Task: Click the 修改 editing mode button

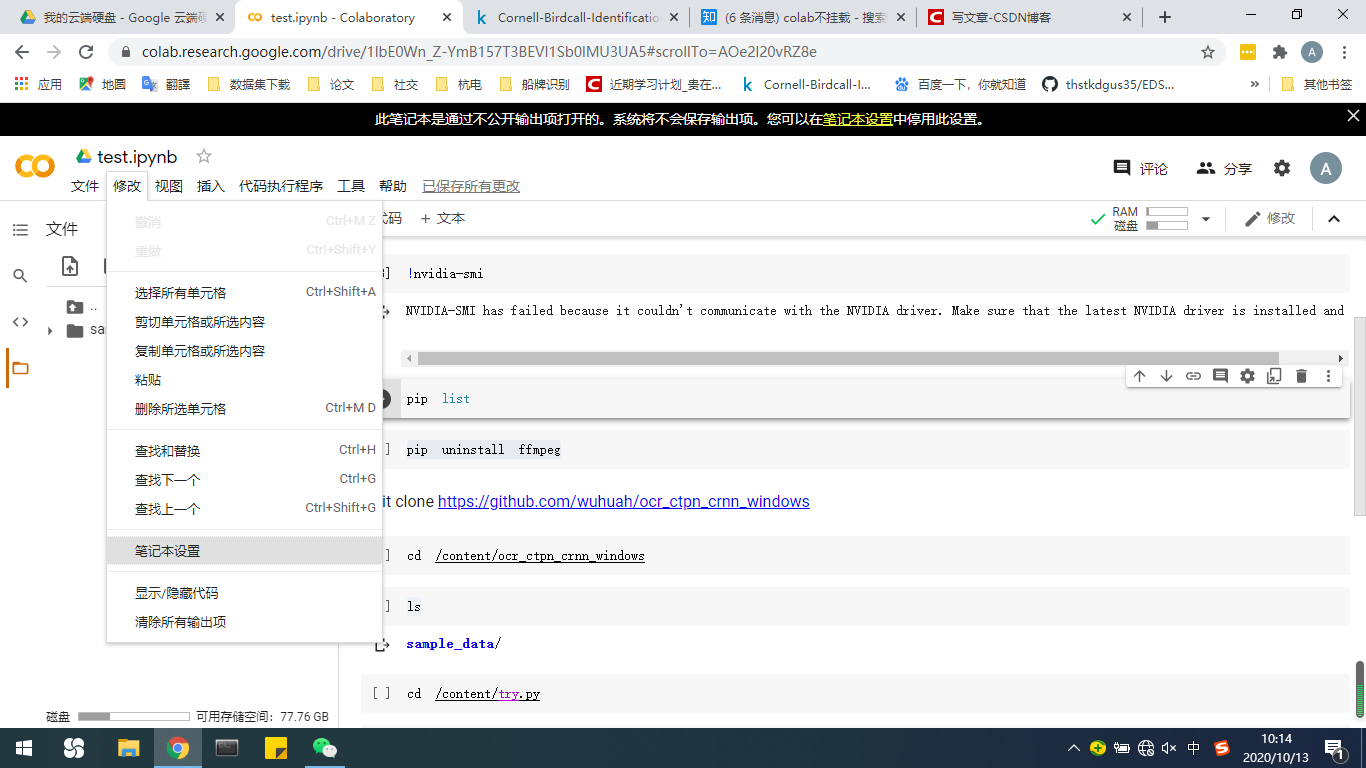Action: tap(1269, 218)
